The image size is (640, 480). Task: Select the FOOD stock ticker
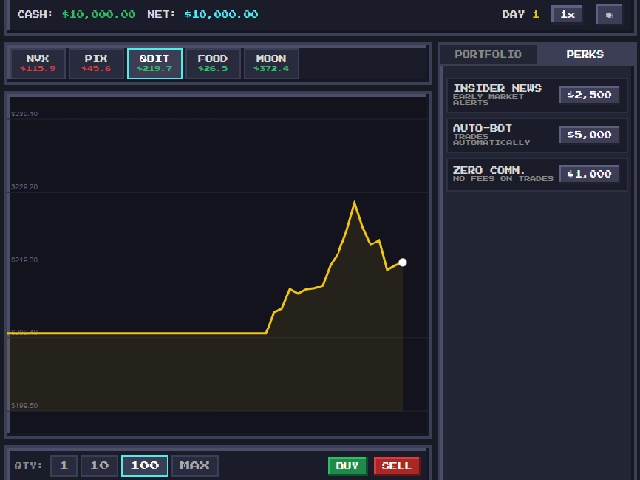click(x=213, y=63)
